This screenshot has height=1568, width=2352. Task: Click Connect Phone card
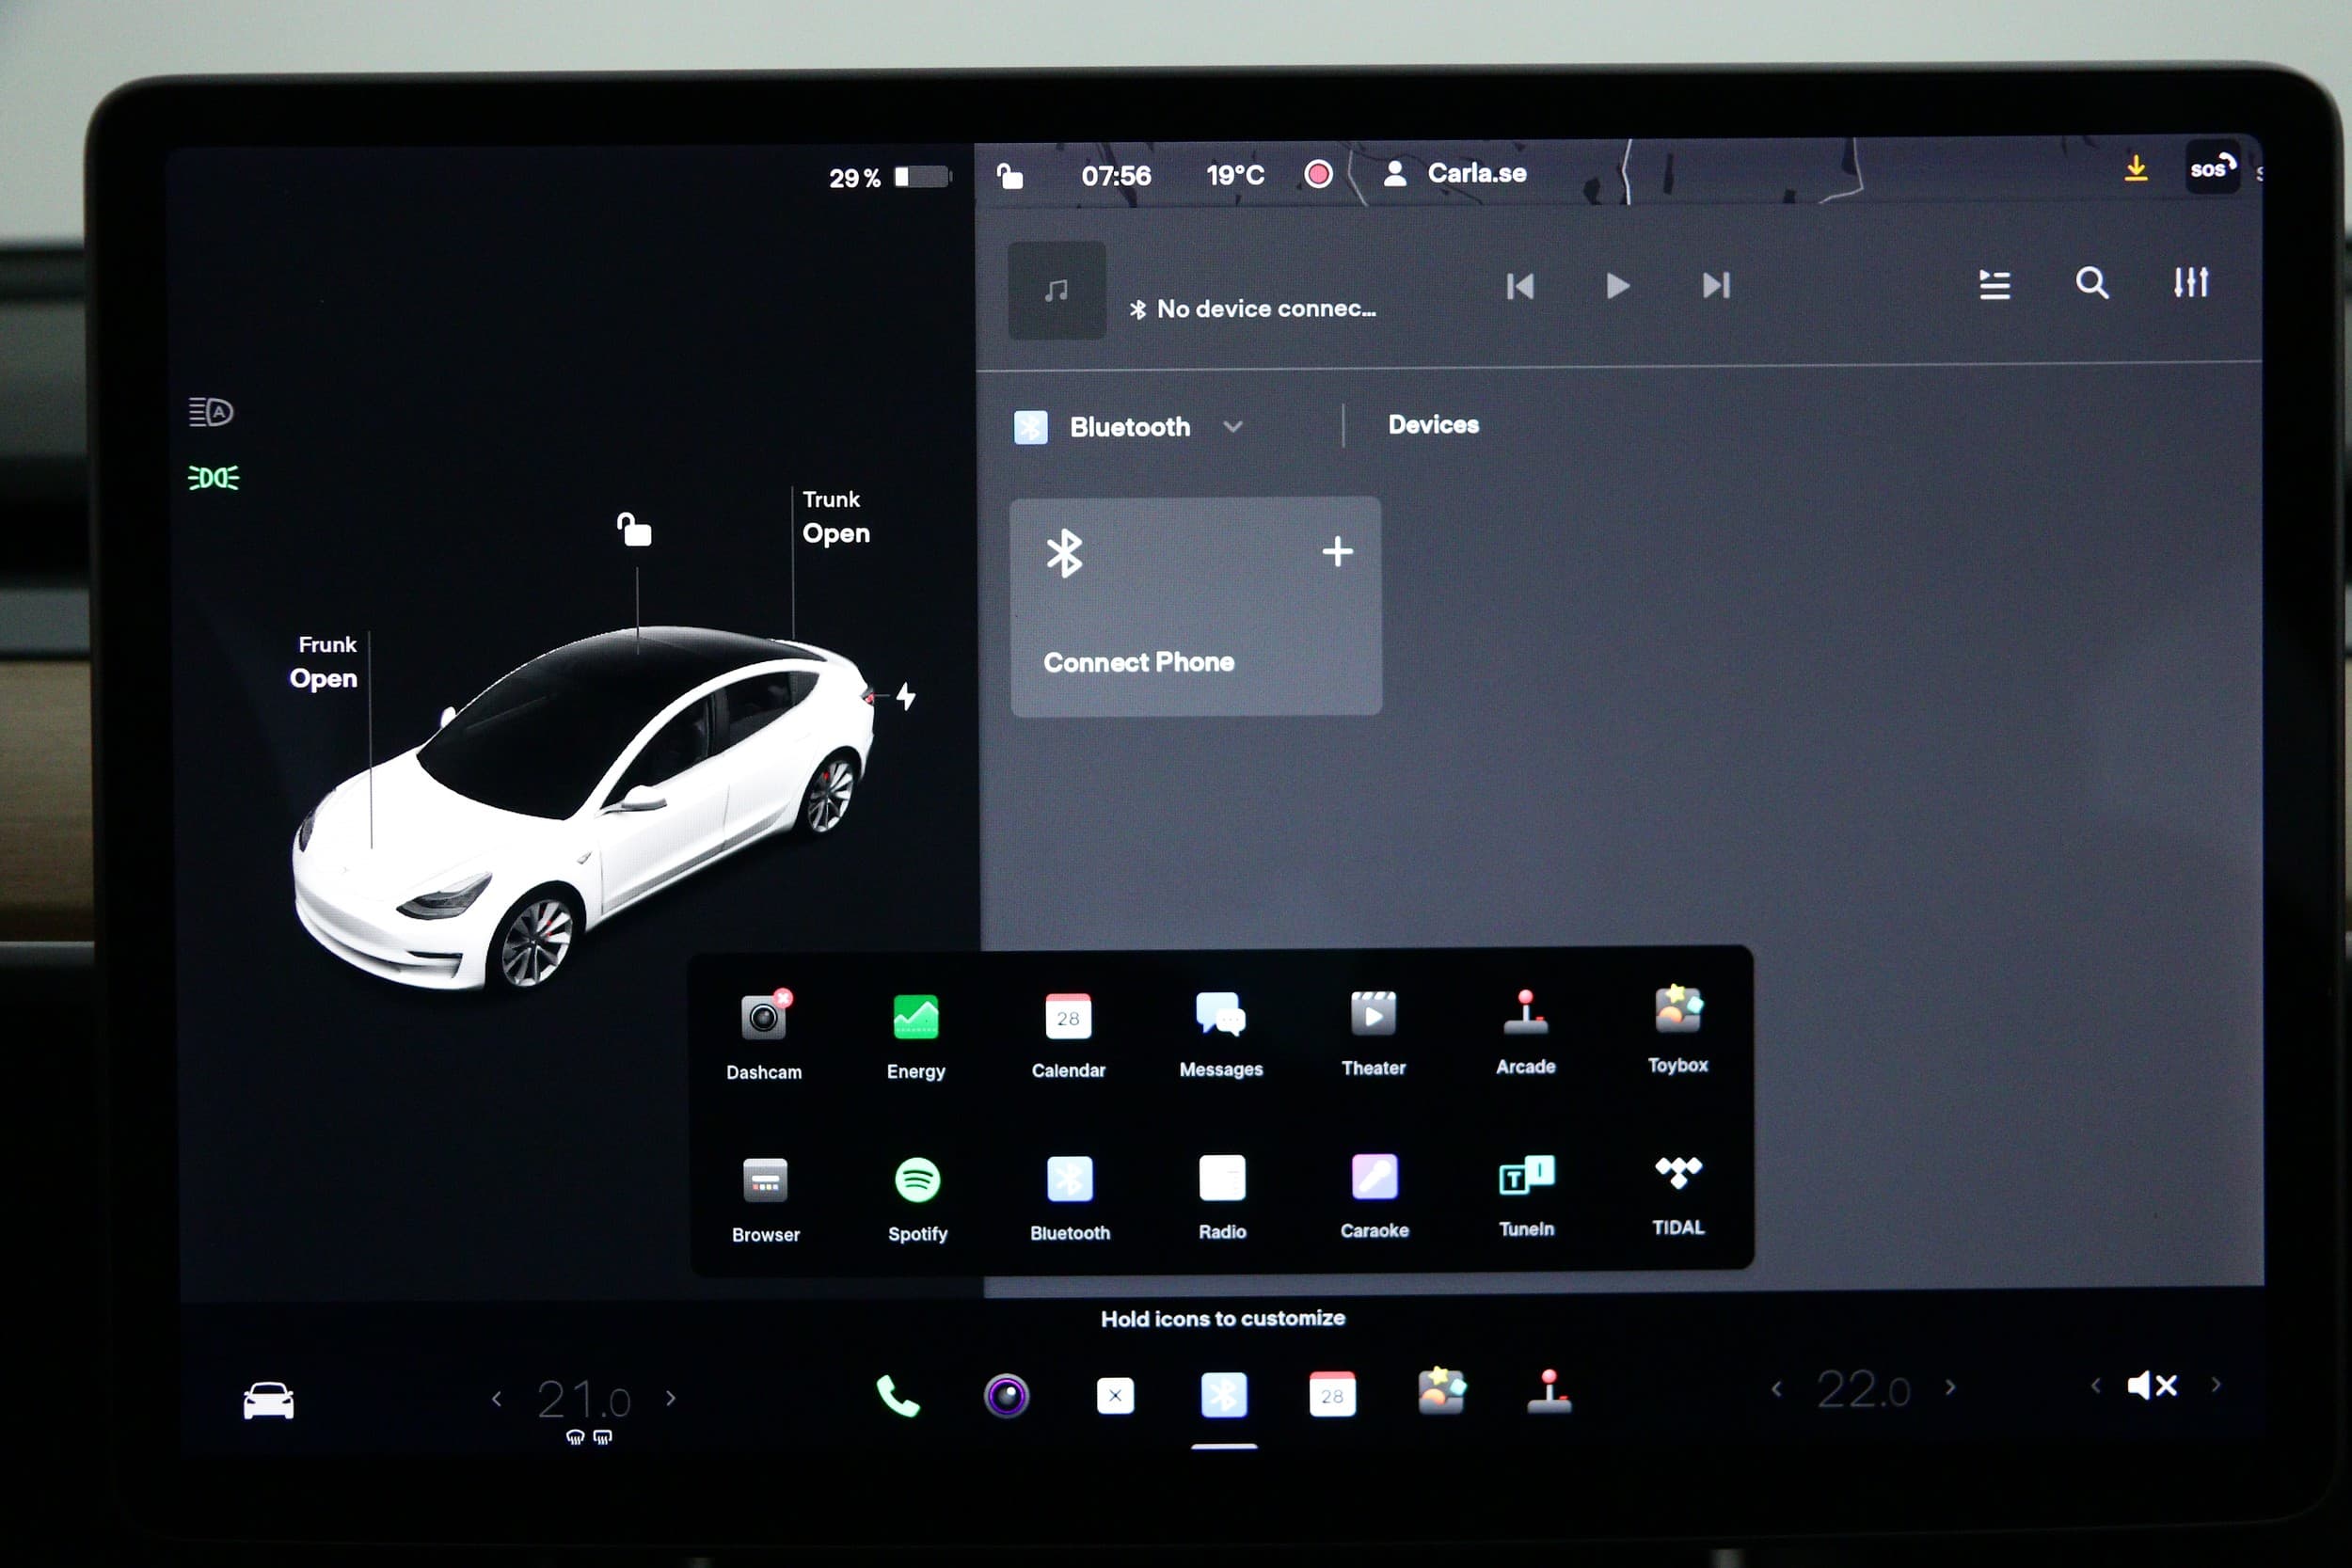(1196, 606)
